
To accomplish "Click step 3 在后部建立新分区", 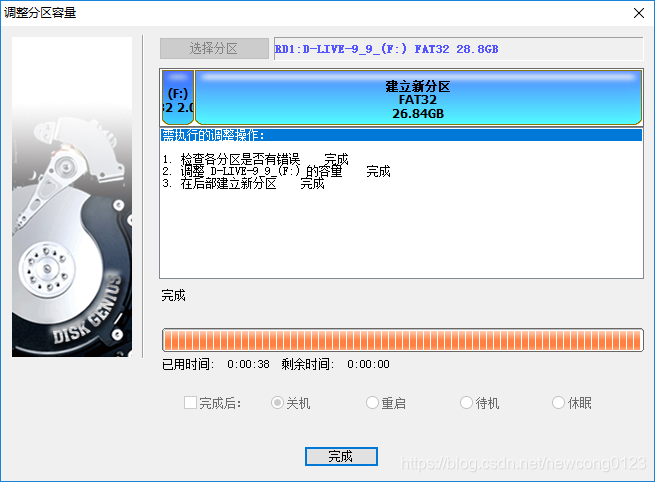I will tap(243, 183).
